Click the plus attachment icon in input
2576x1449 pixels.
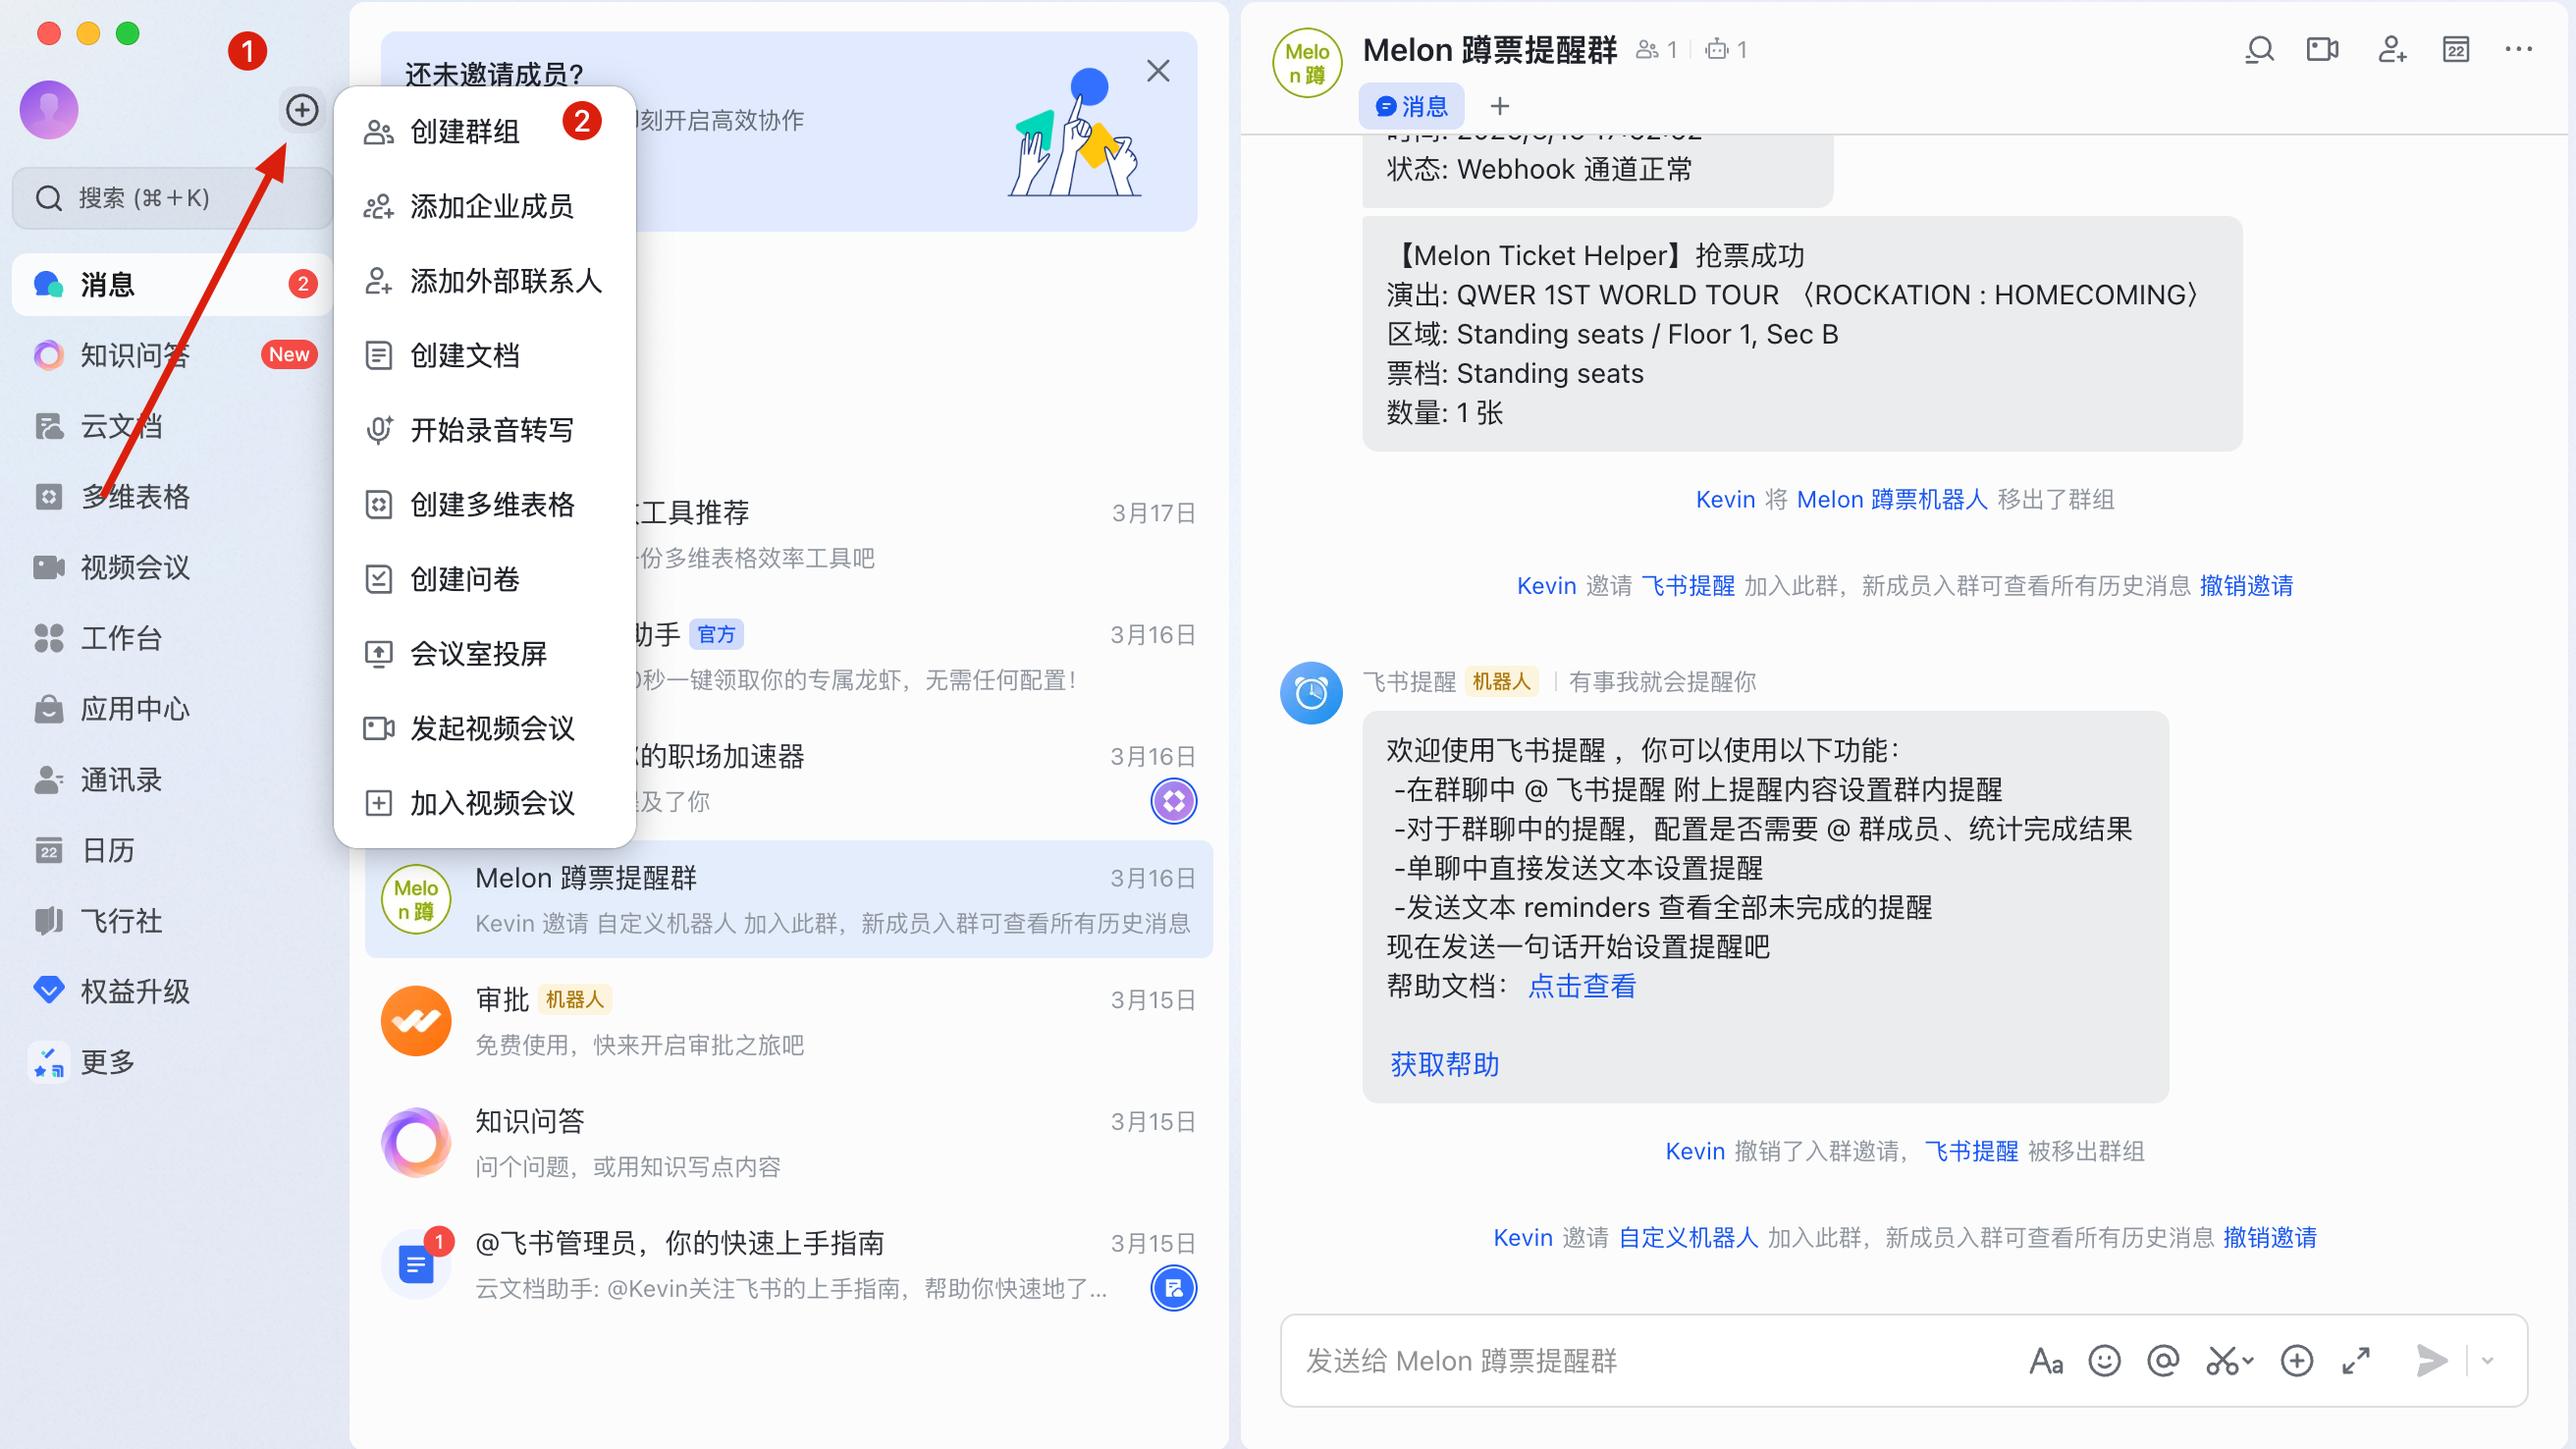tap(2297, 1361)
